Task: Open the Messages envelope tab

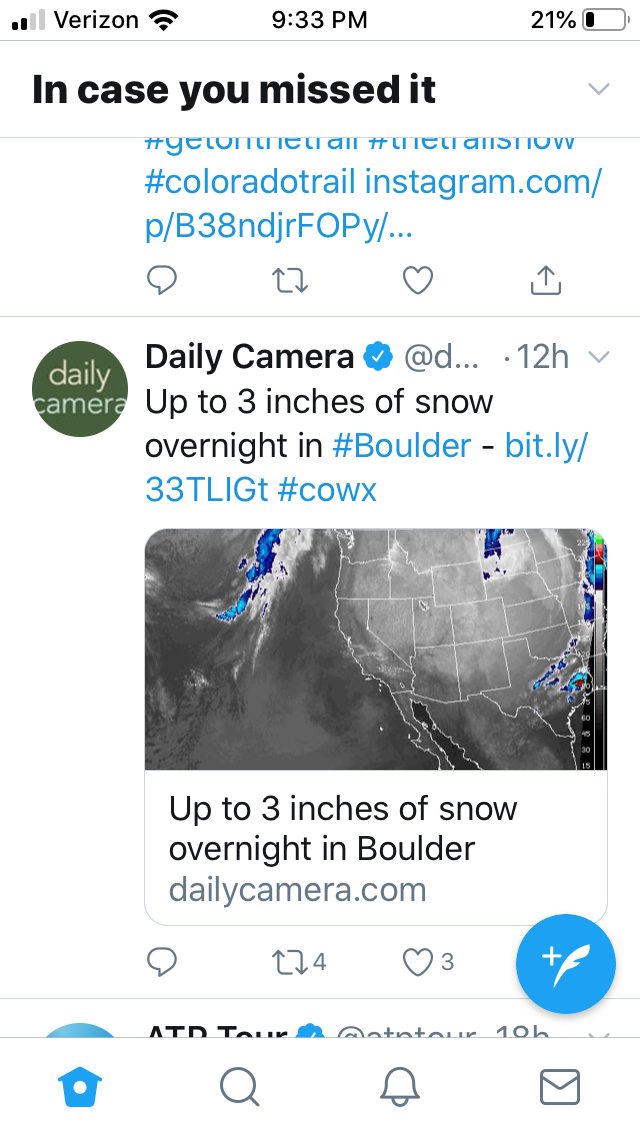Action: click(560, 1087)
